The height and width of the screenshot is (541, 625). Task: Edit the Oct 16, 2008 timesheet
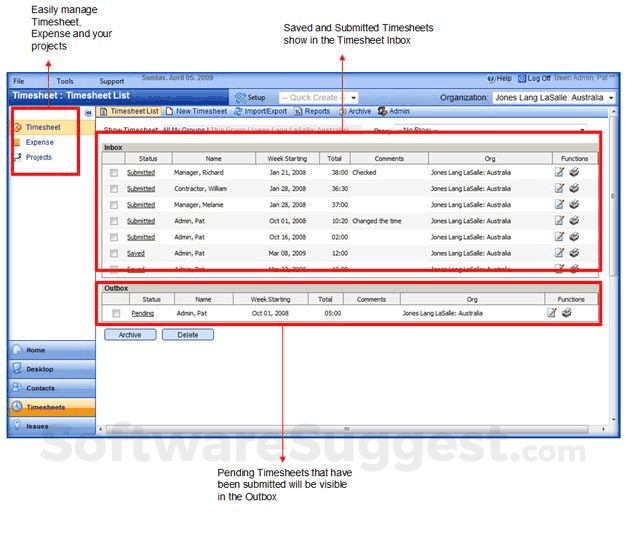(559, 237)
